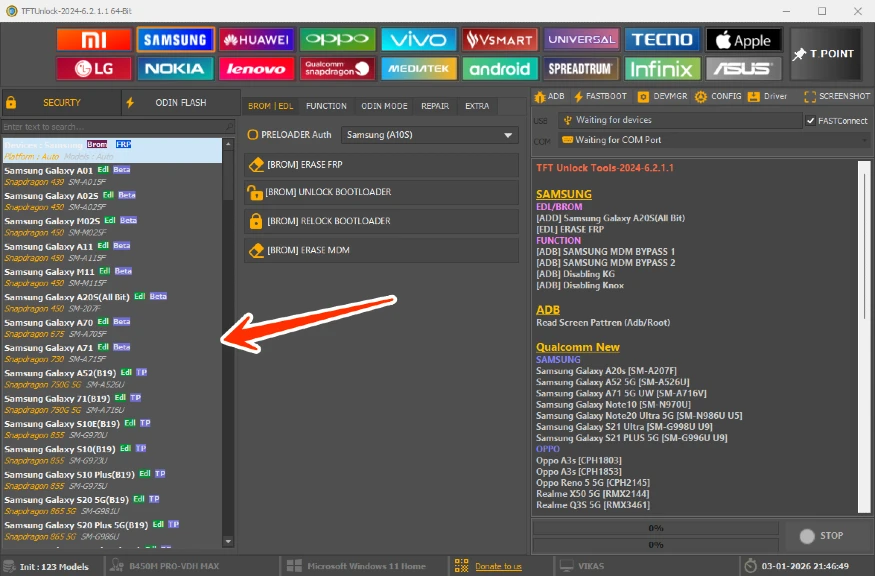Choose the Apple brand icon

(744, 40)
